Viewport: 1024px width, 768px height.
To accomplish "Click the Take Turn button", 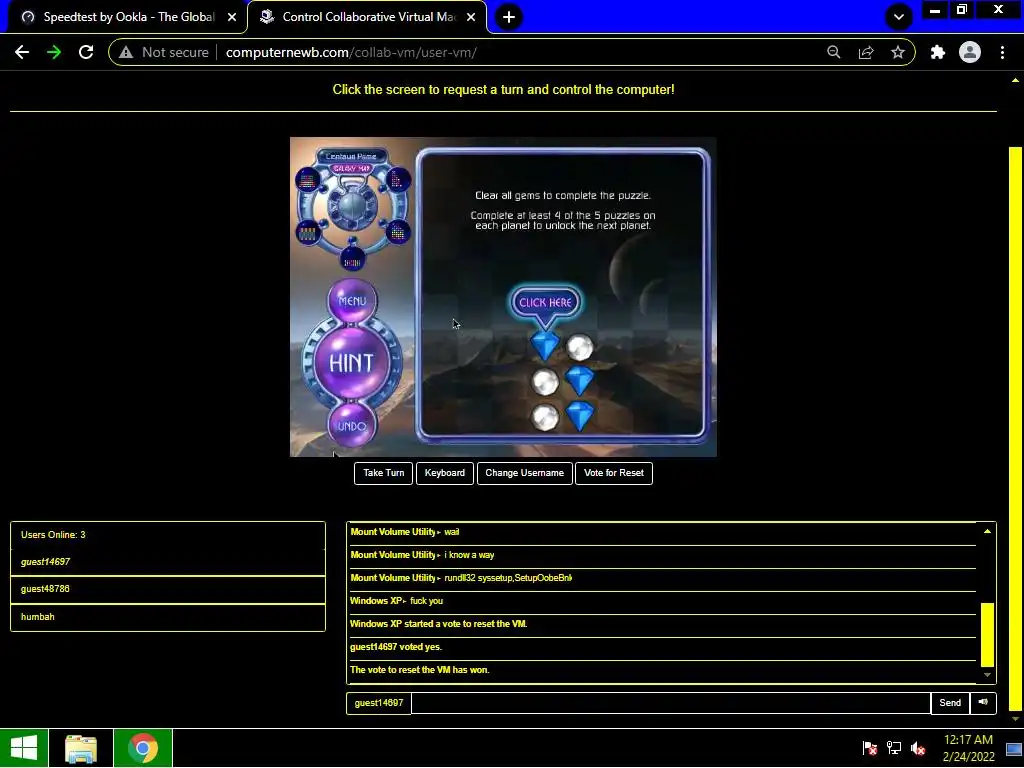I will click(x=383, y=473).
